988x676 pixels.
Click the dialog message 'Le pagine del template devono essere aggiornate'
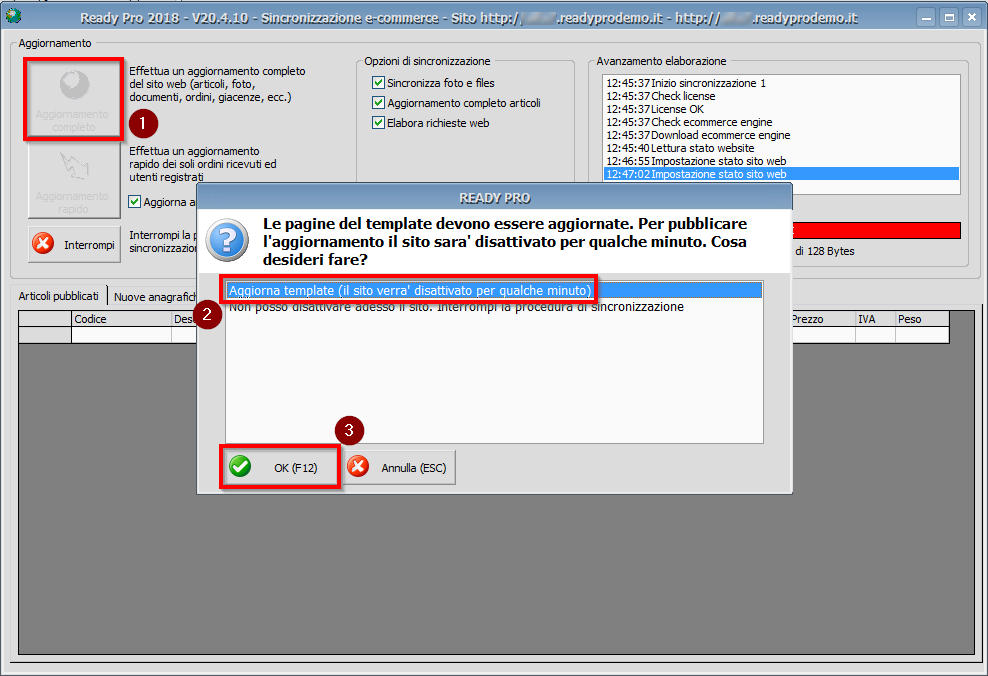coord(505,241)
